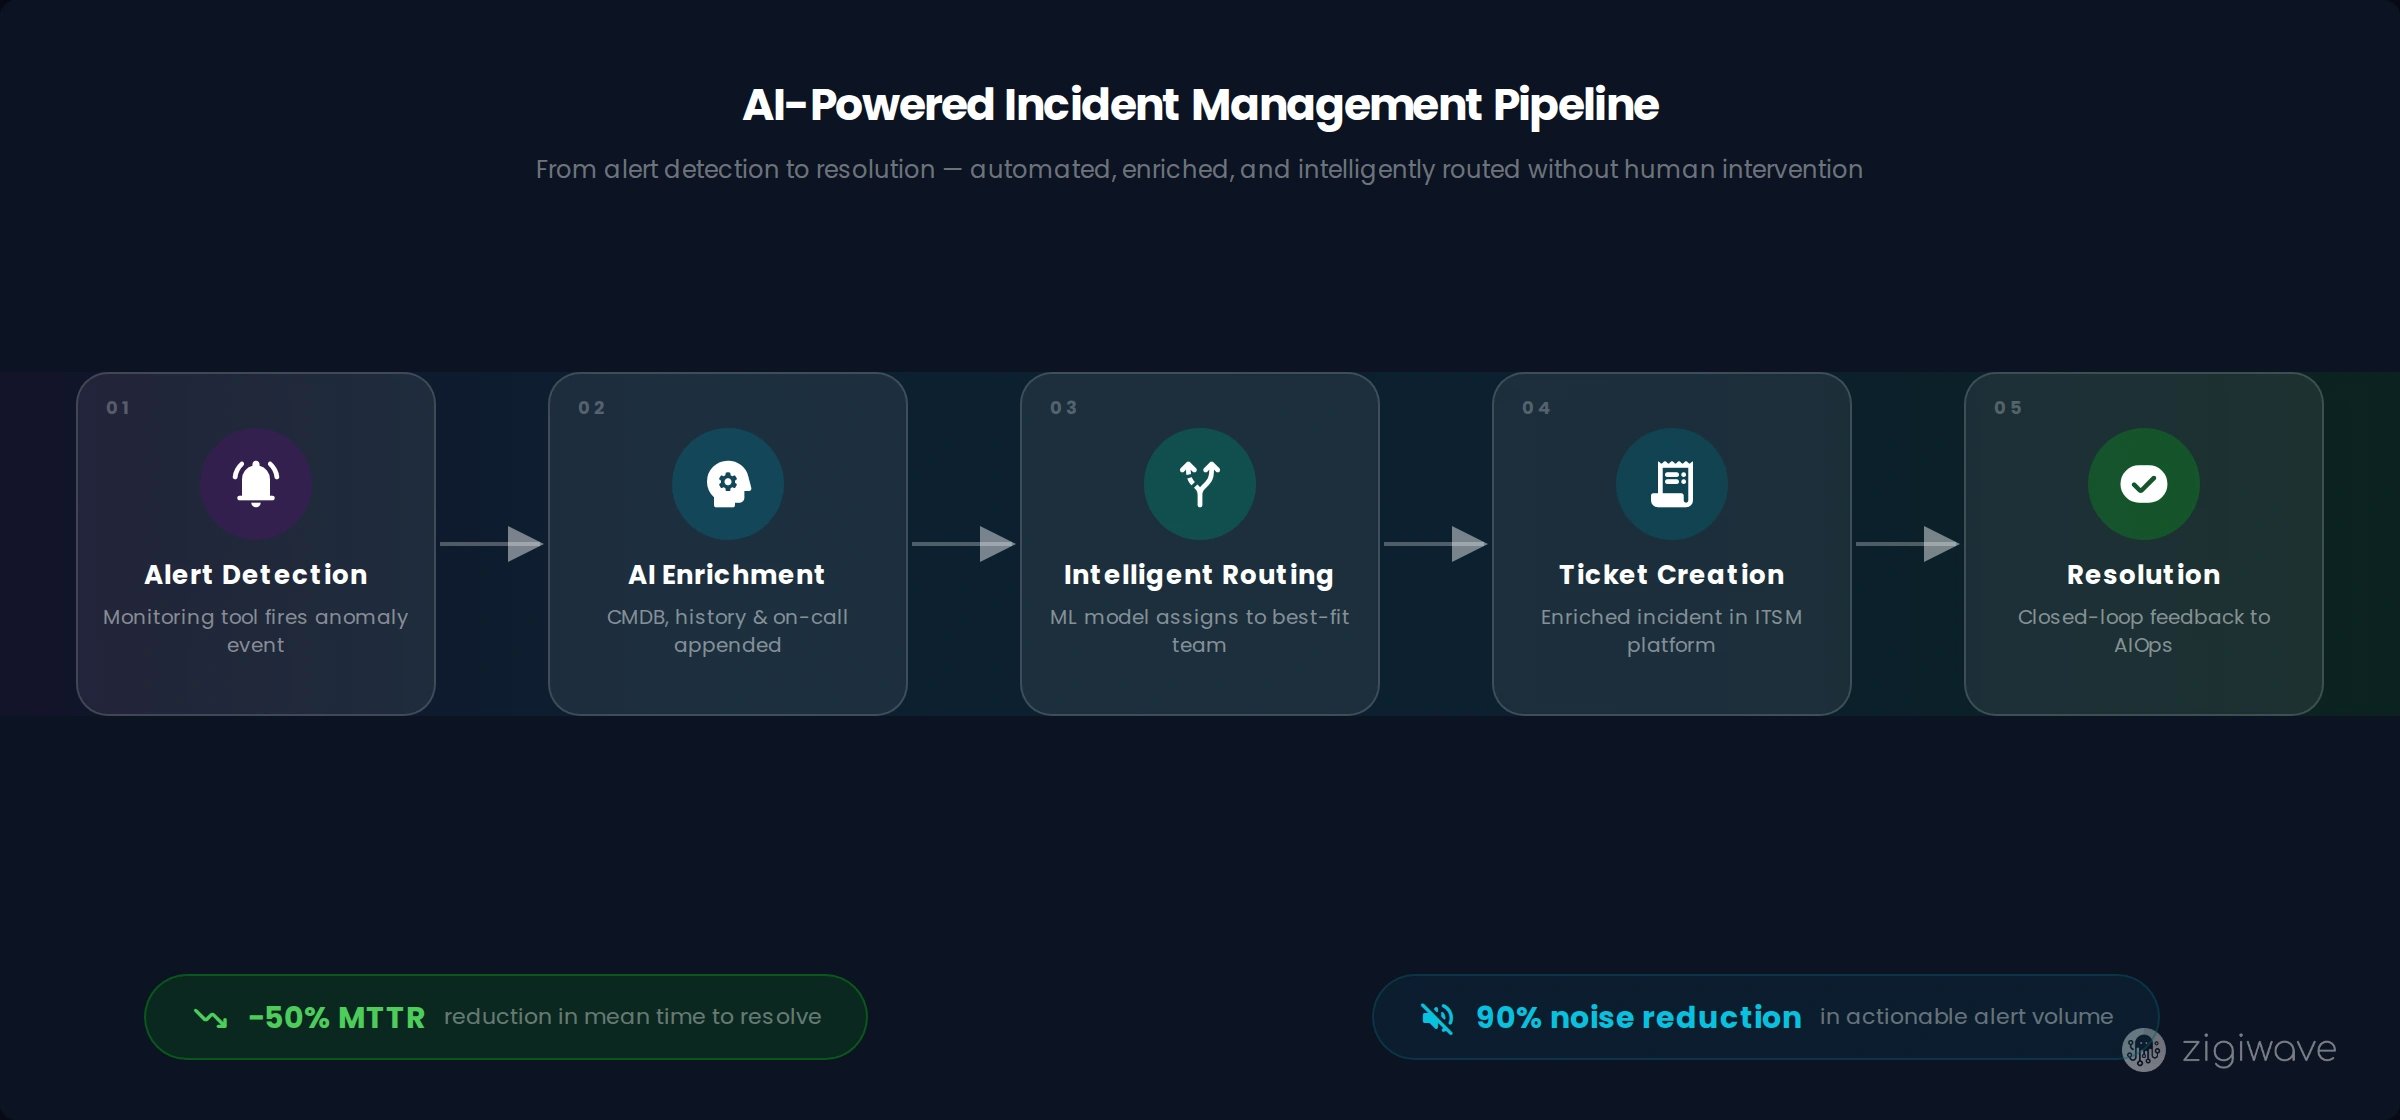Click the subtitle beginning 'From alert detection'

1199,169
